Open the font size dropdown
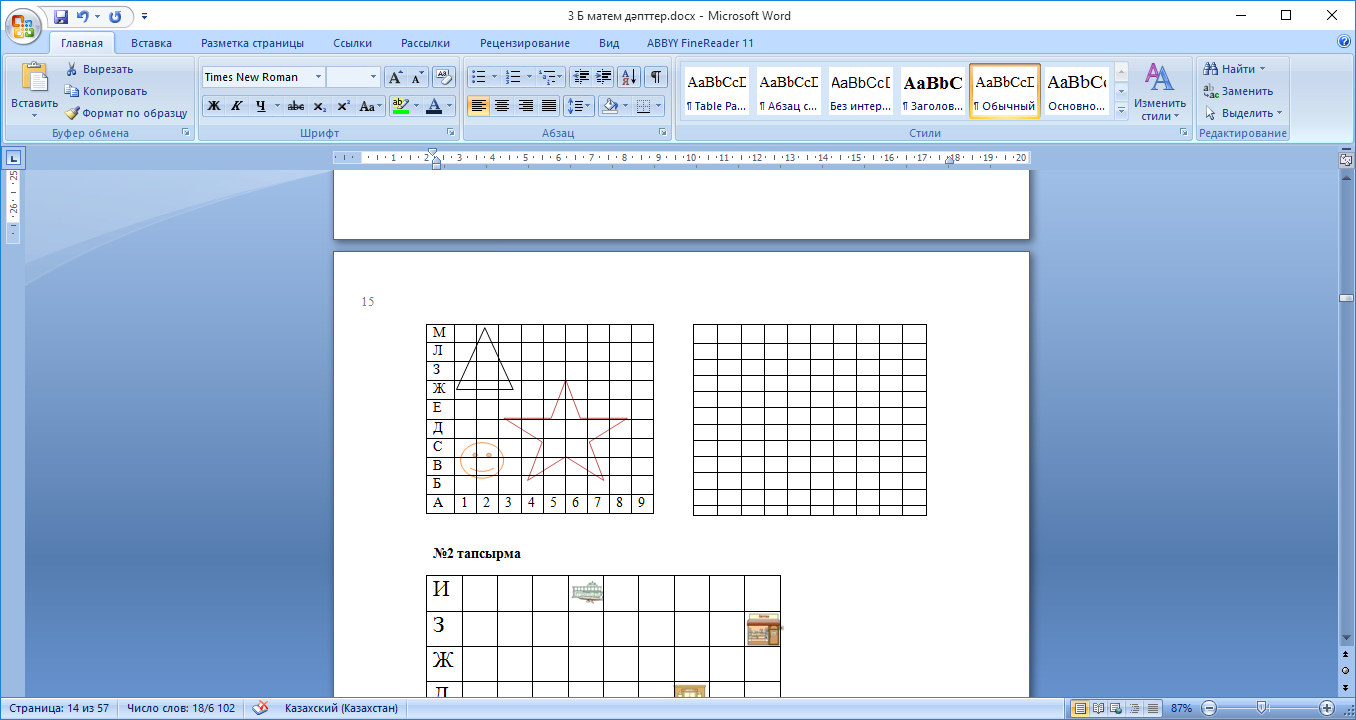This screenshot has width=1356, height=720. [x=374, y=77]
